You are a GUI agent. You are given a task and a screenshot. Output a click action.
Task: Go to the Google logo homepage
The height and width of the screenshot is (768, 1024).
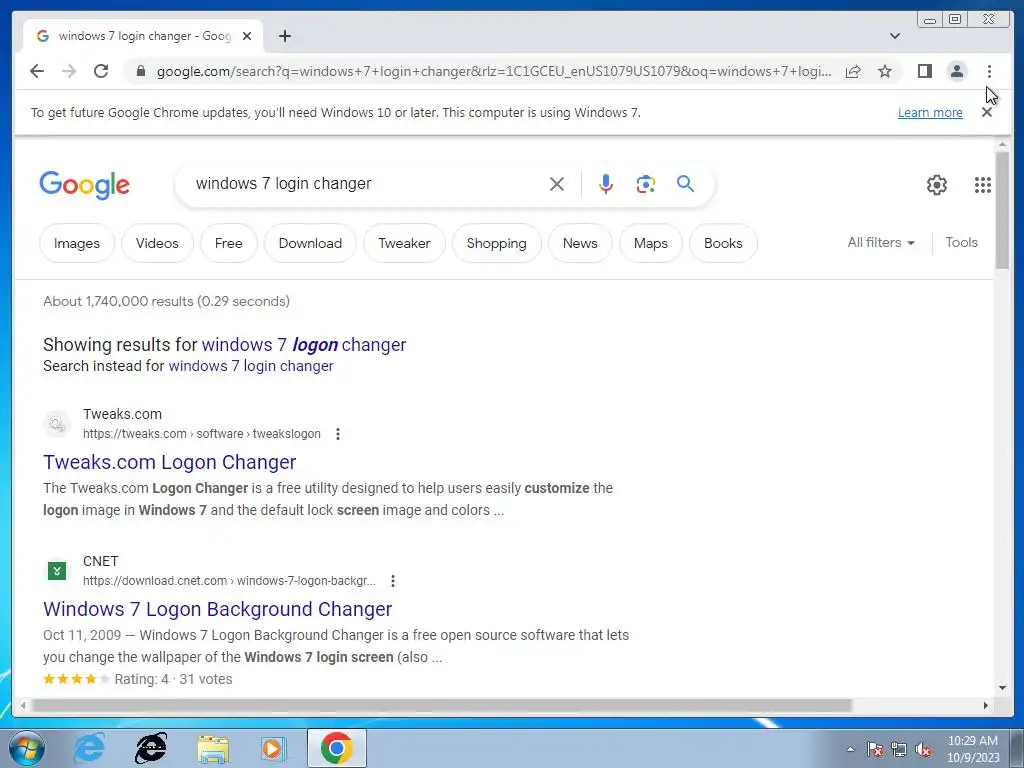(84, 185)
